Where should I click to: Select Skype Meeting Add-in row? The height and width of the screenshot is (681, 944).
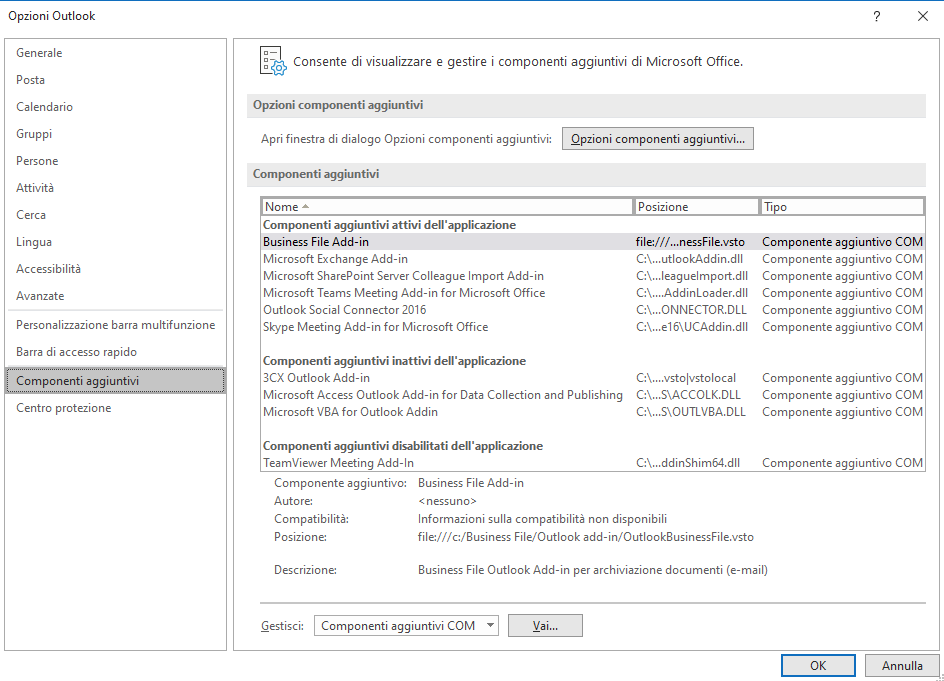point(592,327)
